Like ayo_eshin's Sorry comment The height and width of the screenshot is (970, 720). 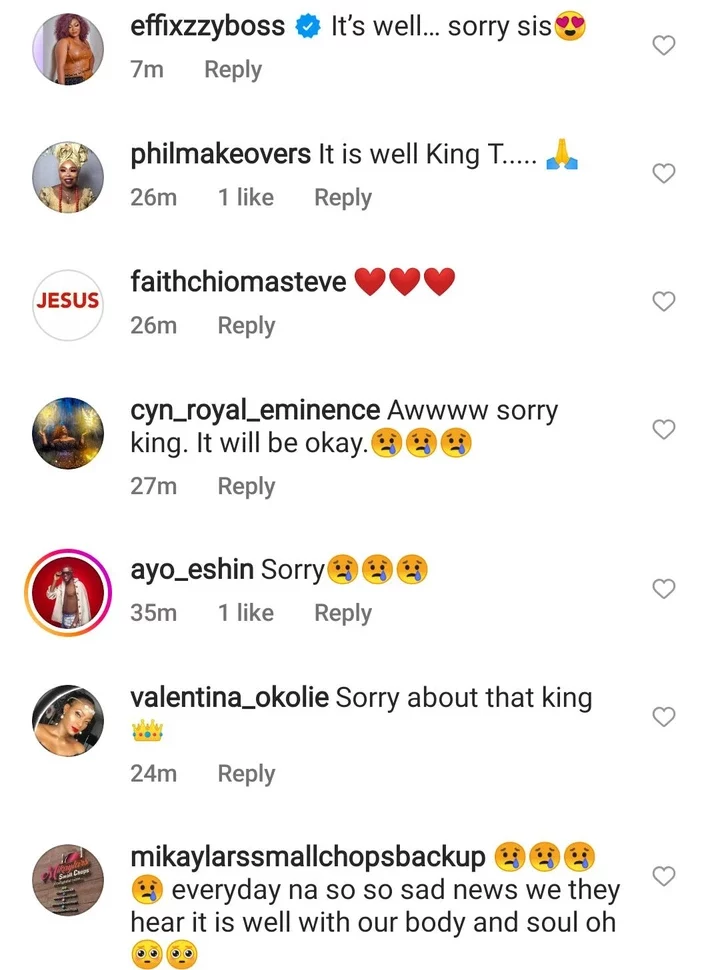(664, 589)
